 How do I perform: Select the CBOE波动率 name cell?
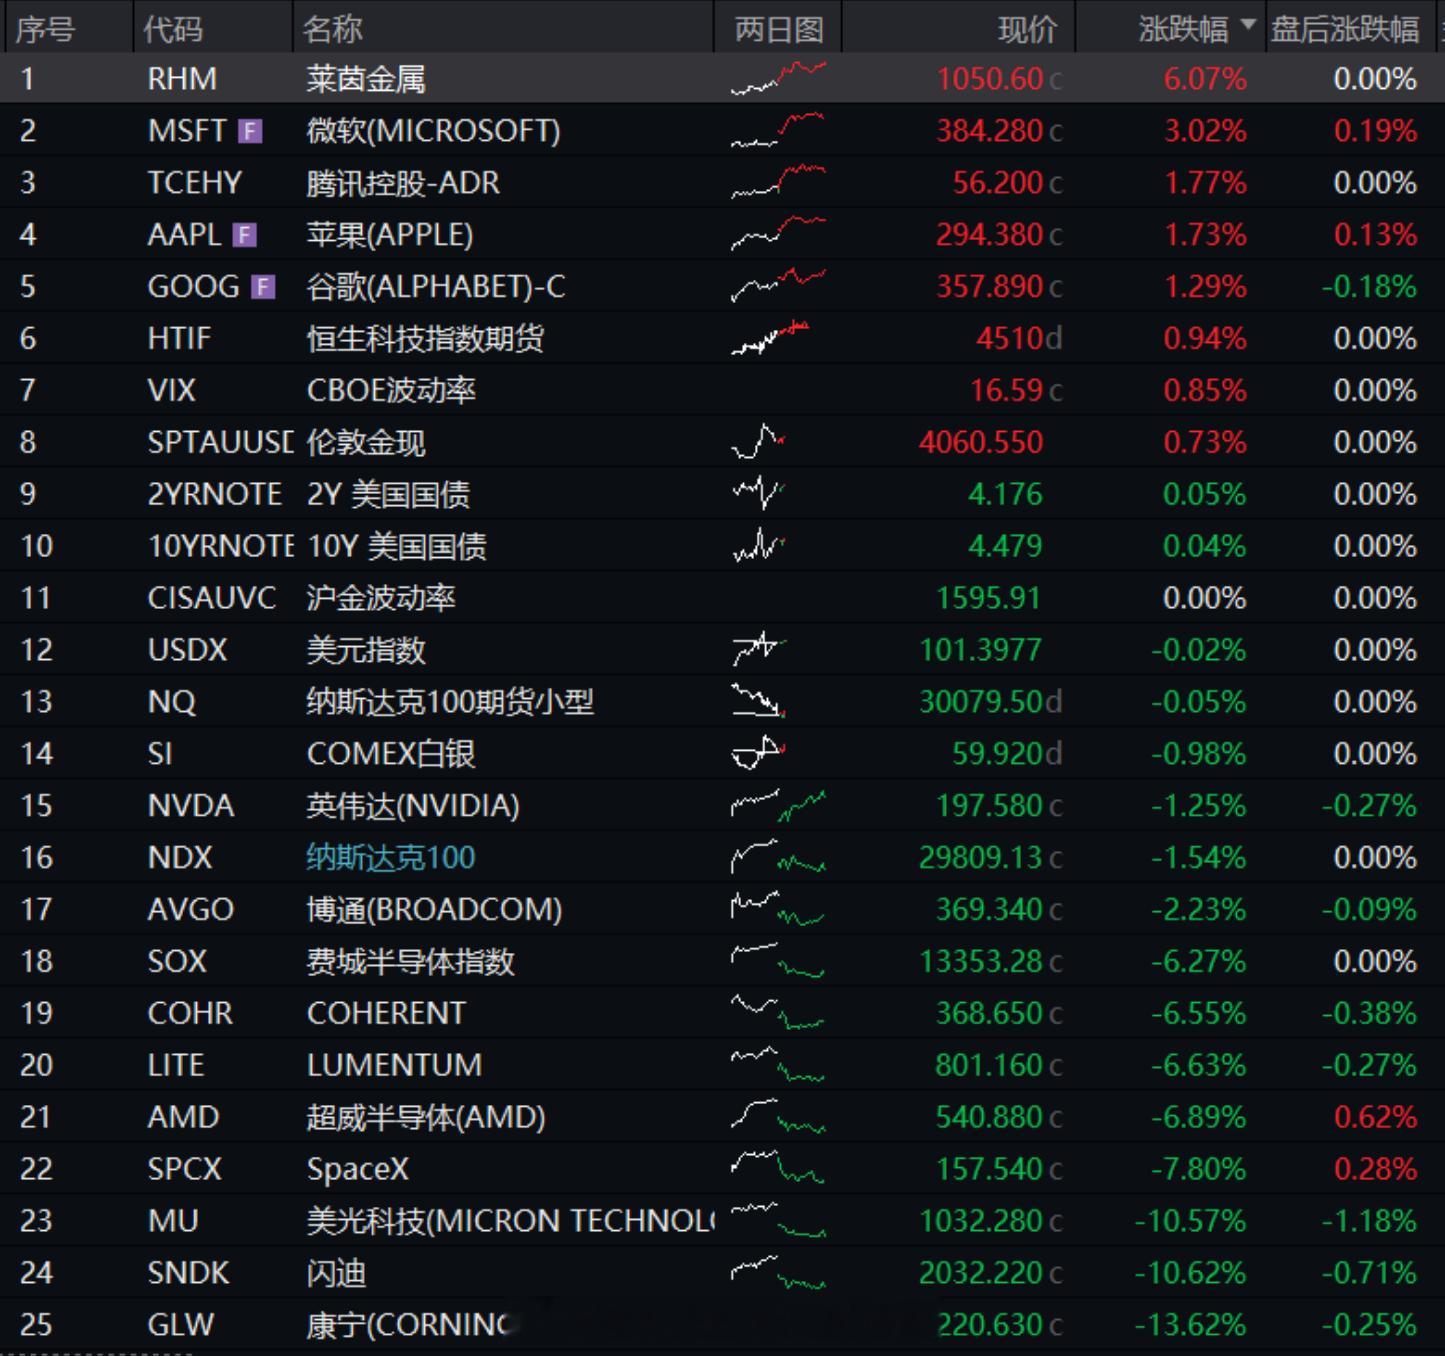coord(391,390)
